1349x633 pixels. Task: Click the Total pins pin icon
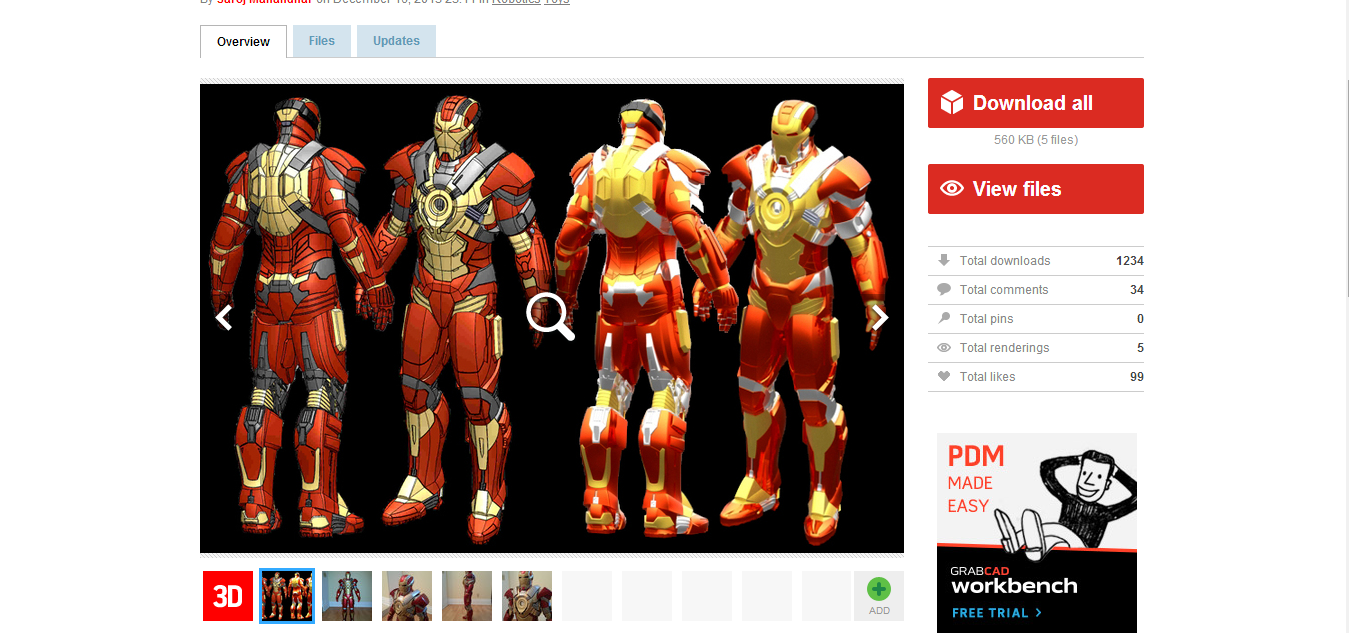[943, 318]
